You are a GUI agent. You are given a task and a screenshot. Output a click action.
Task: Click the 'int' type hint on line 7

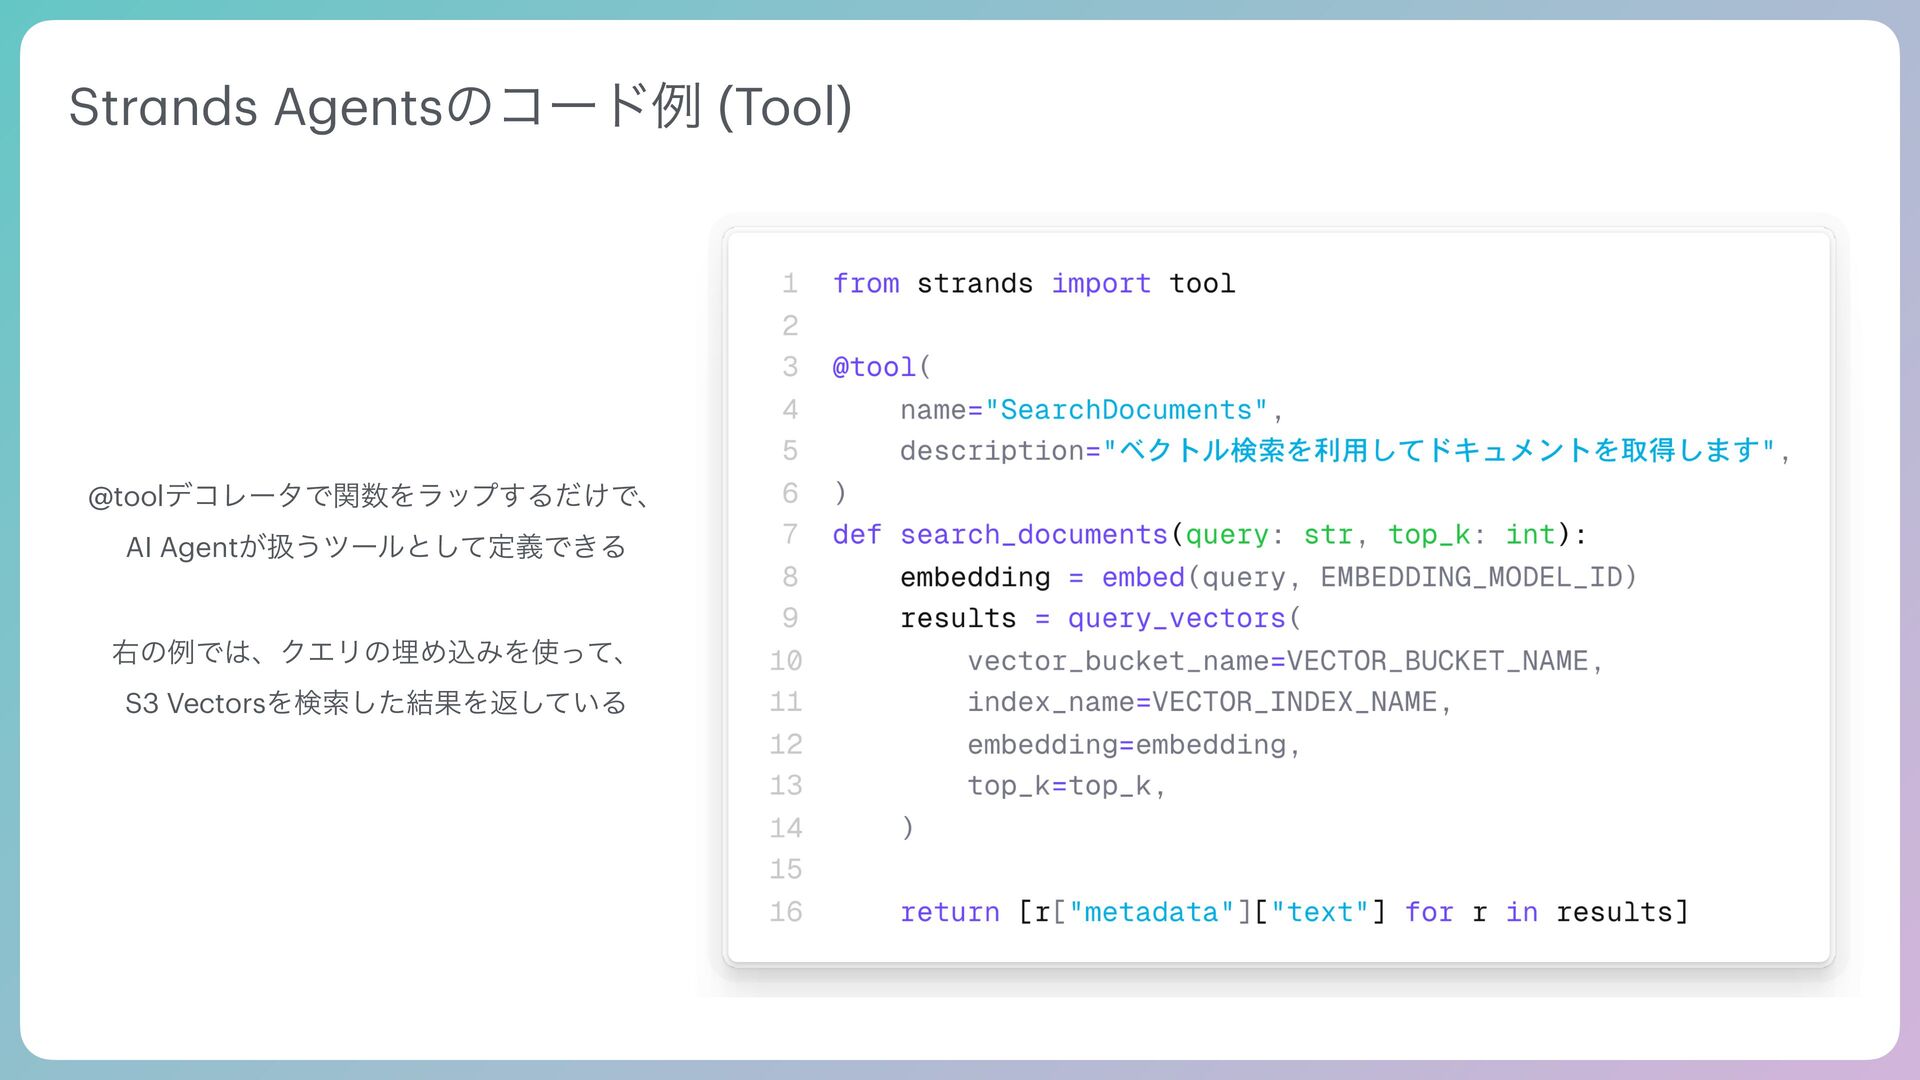[1529, 535]
